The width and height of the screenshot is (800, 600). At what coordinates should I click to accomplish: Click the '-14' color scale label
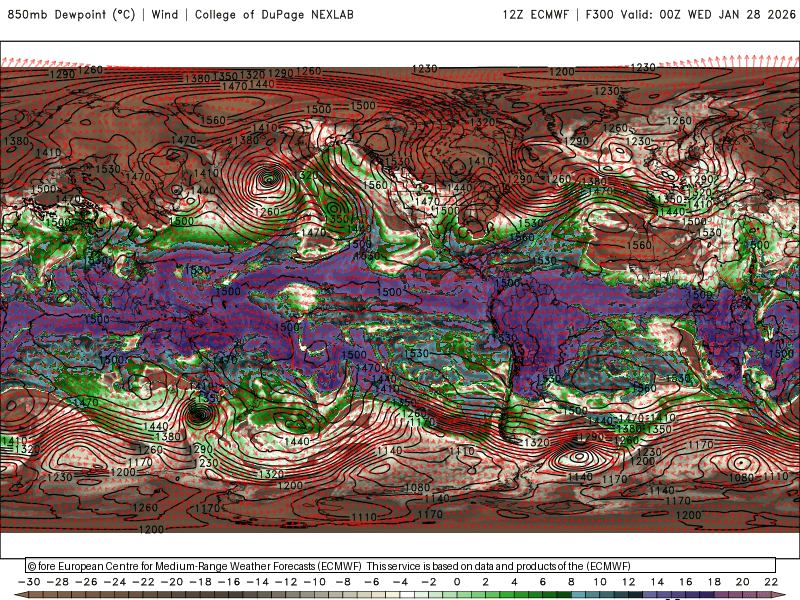click(258, 582)
